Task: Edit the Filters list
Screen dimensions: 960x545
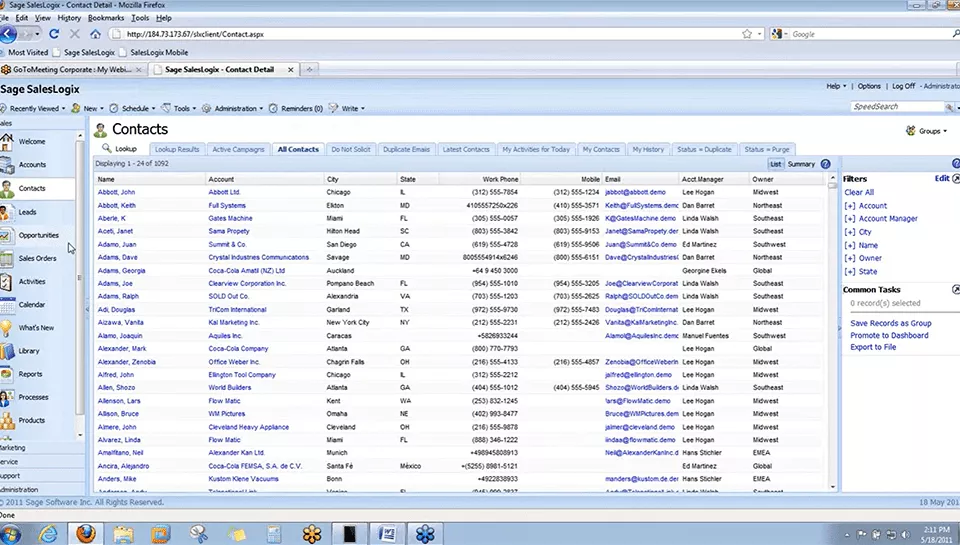Action: [x=942, y=179]
